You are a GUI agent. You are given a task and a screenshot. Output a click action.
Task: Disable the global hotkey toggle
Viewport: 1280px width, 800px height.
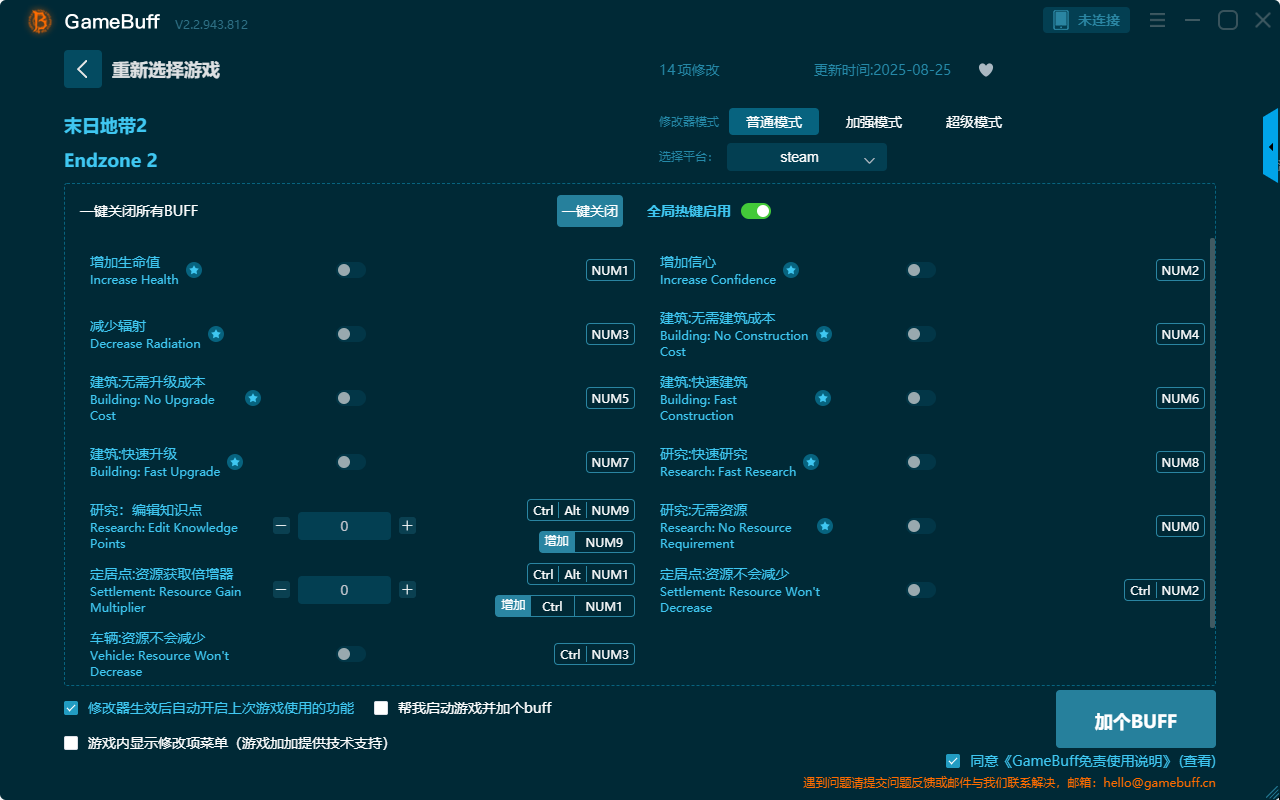tap(756, 211)
